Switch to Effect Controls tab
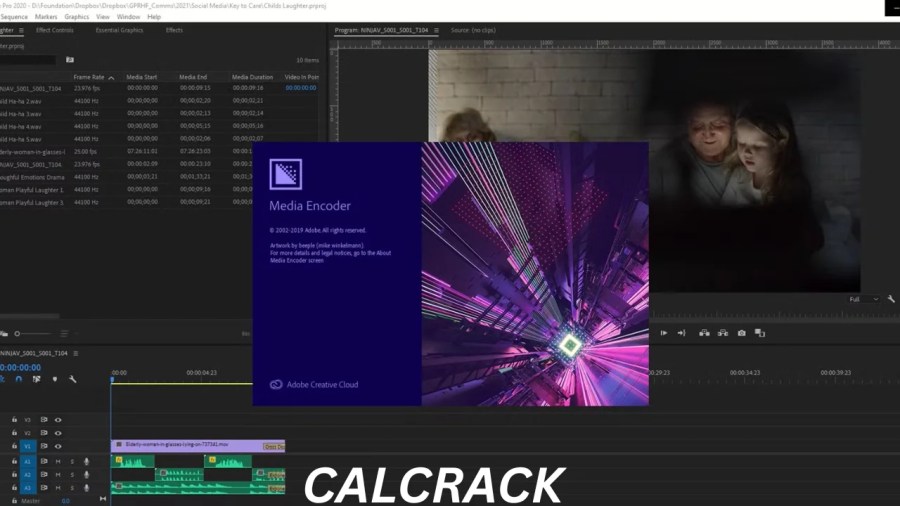 click(x=55, y=30)
